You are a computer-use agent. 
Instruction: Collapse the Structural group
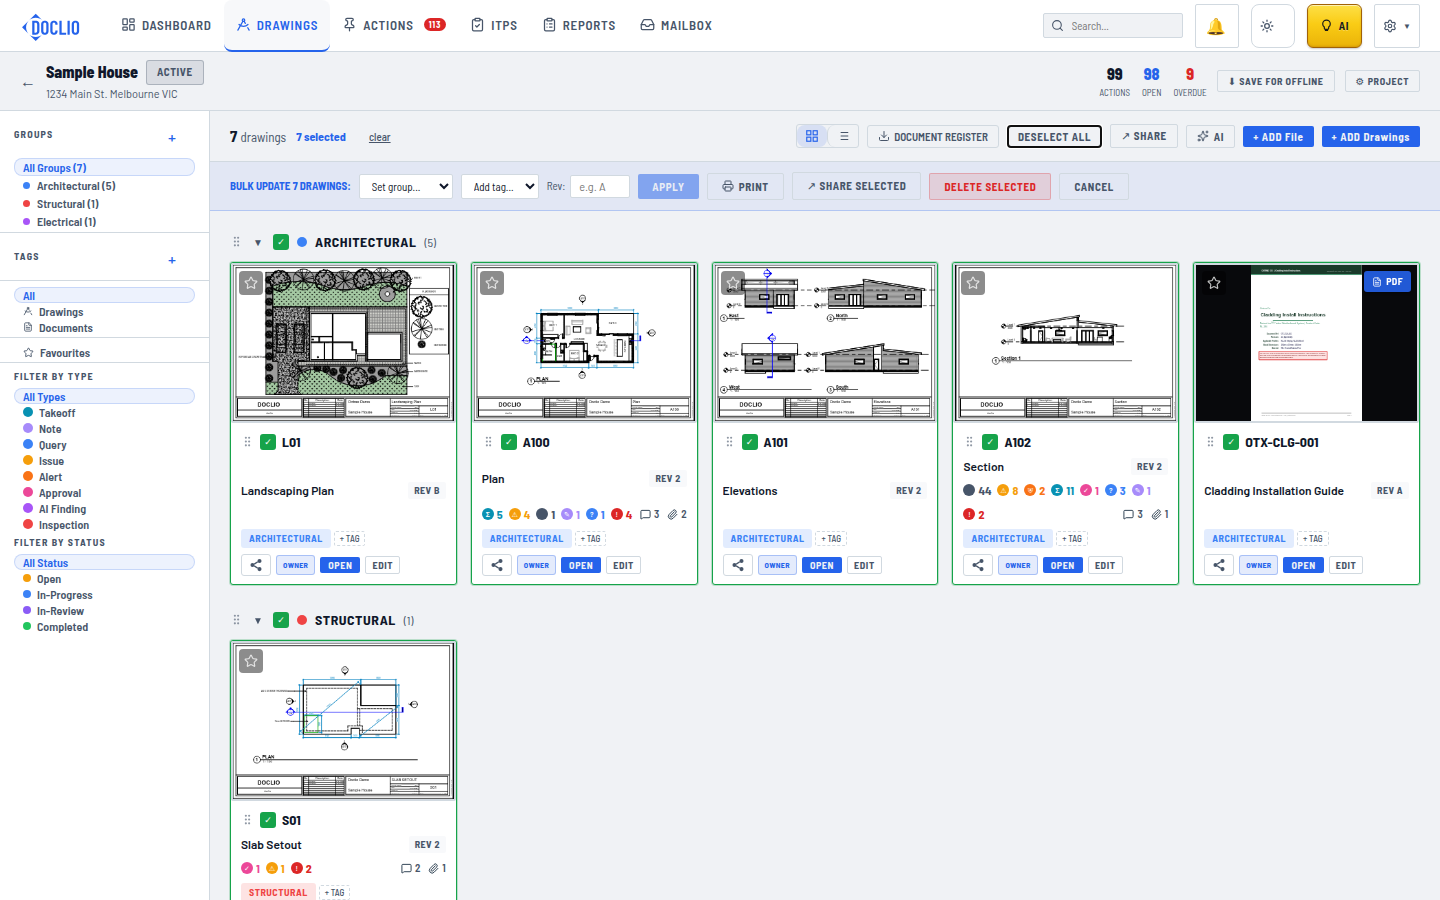(x=258, y=620)
